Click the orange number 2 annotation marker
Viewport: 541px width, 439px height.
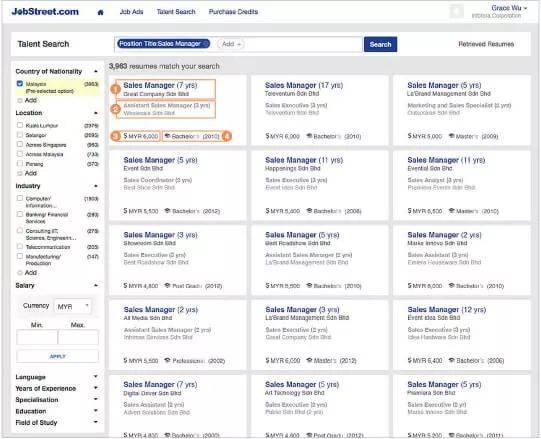[115, 109]
